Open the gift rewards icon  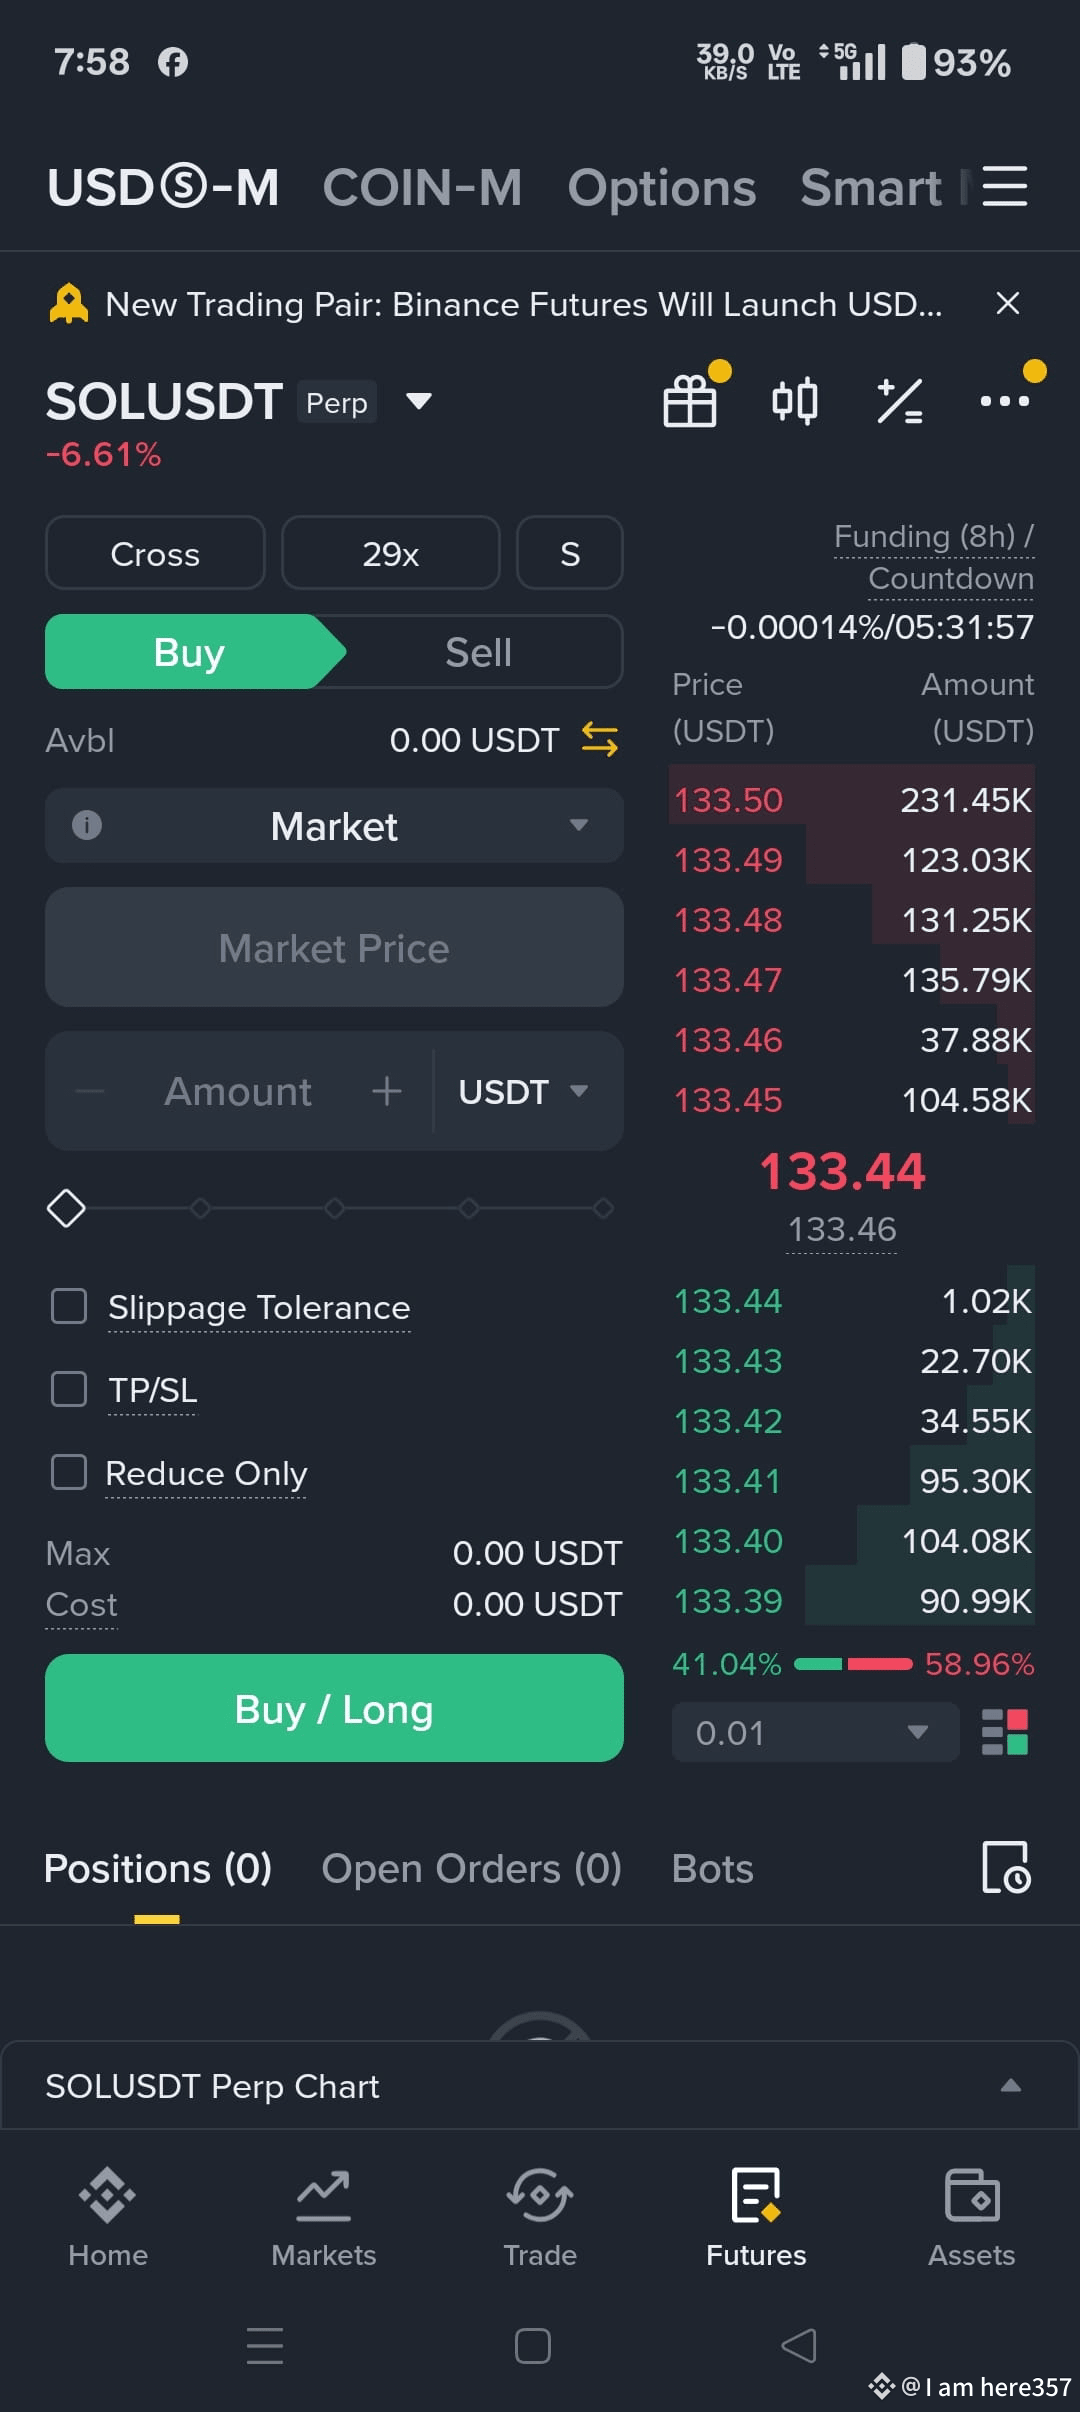coord(691,400)
